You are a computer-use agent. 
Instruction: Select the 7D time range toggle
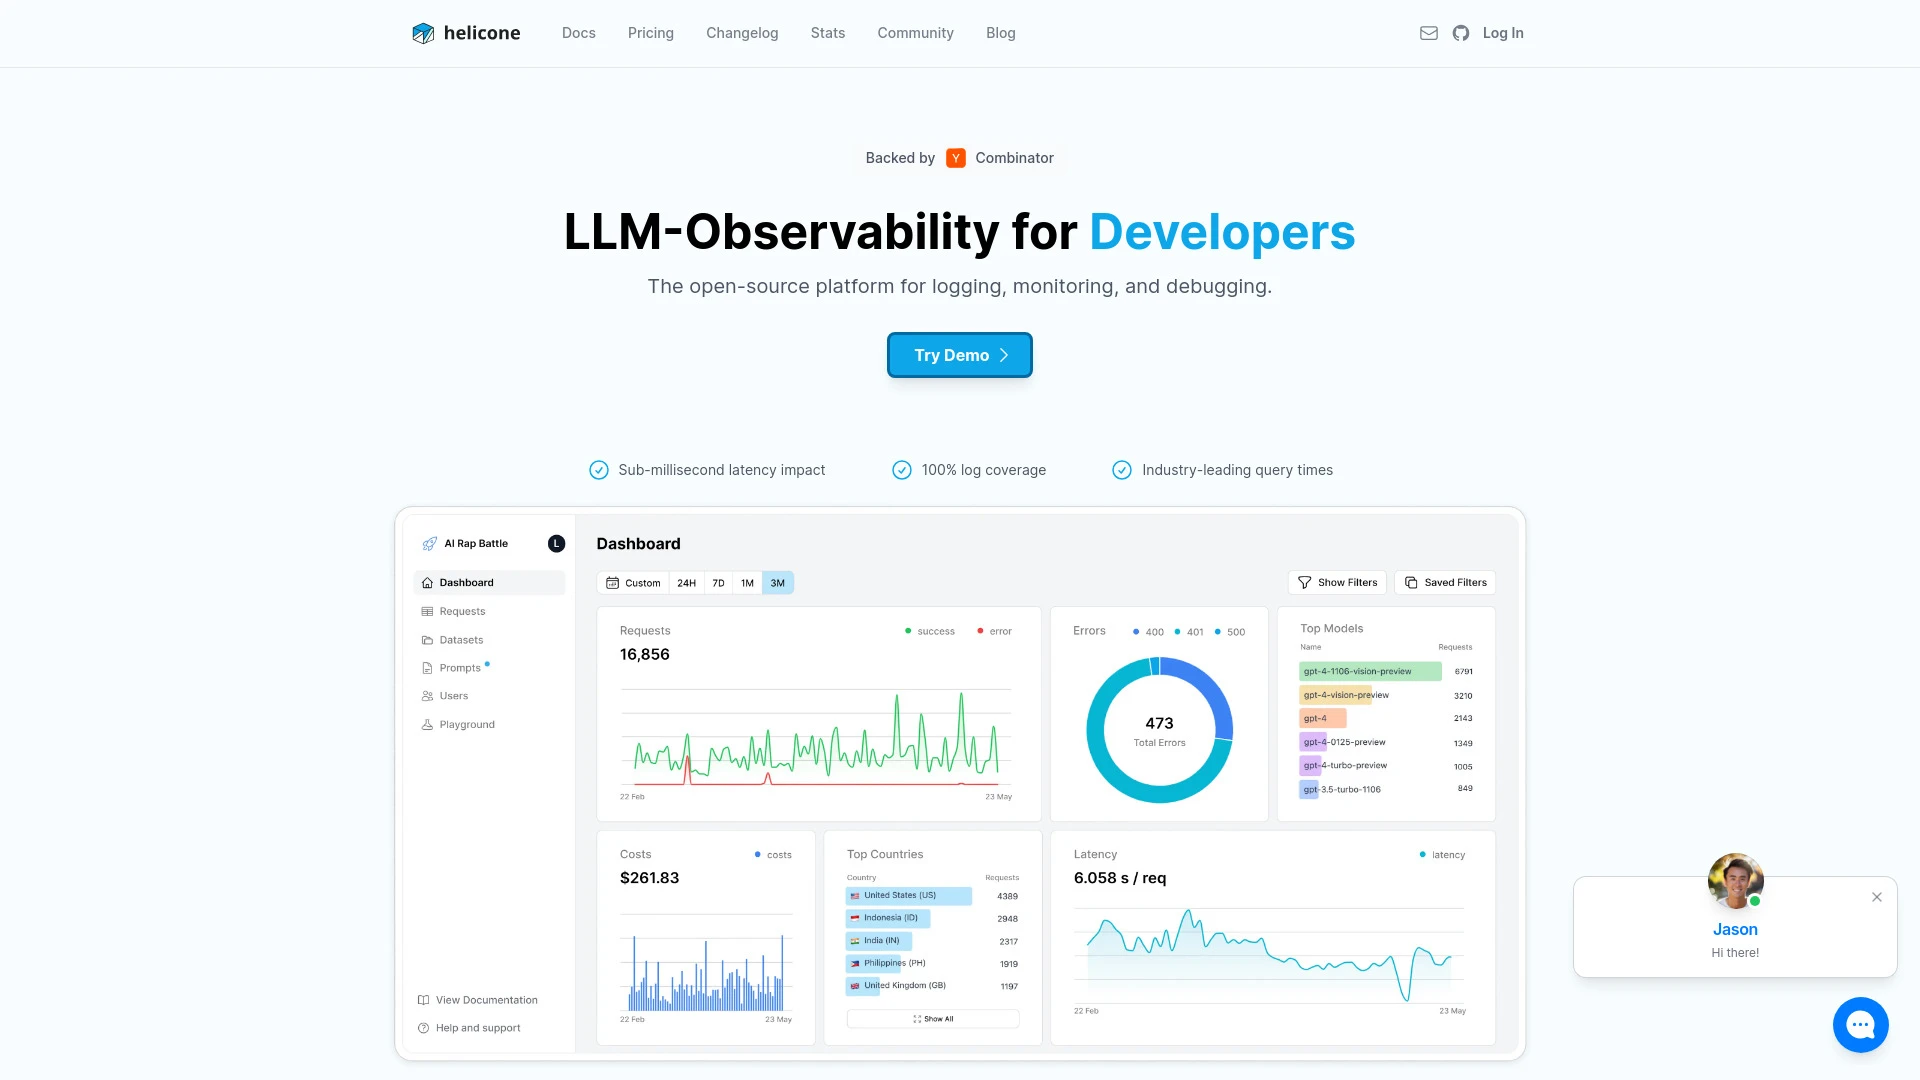point(717,583)
